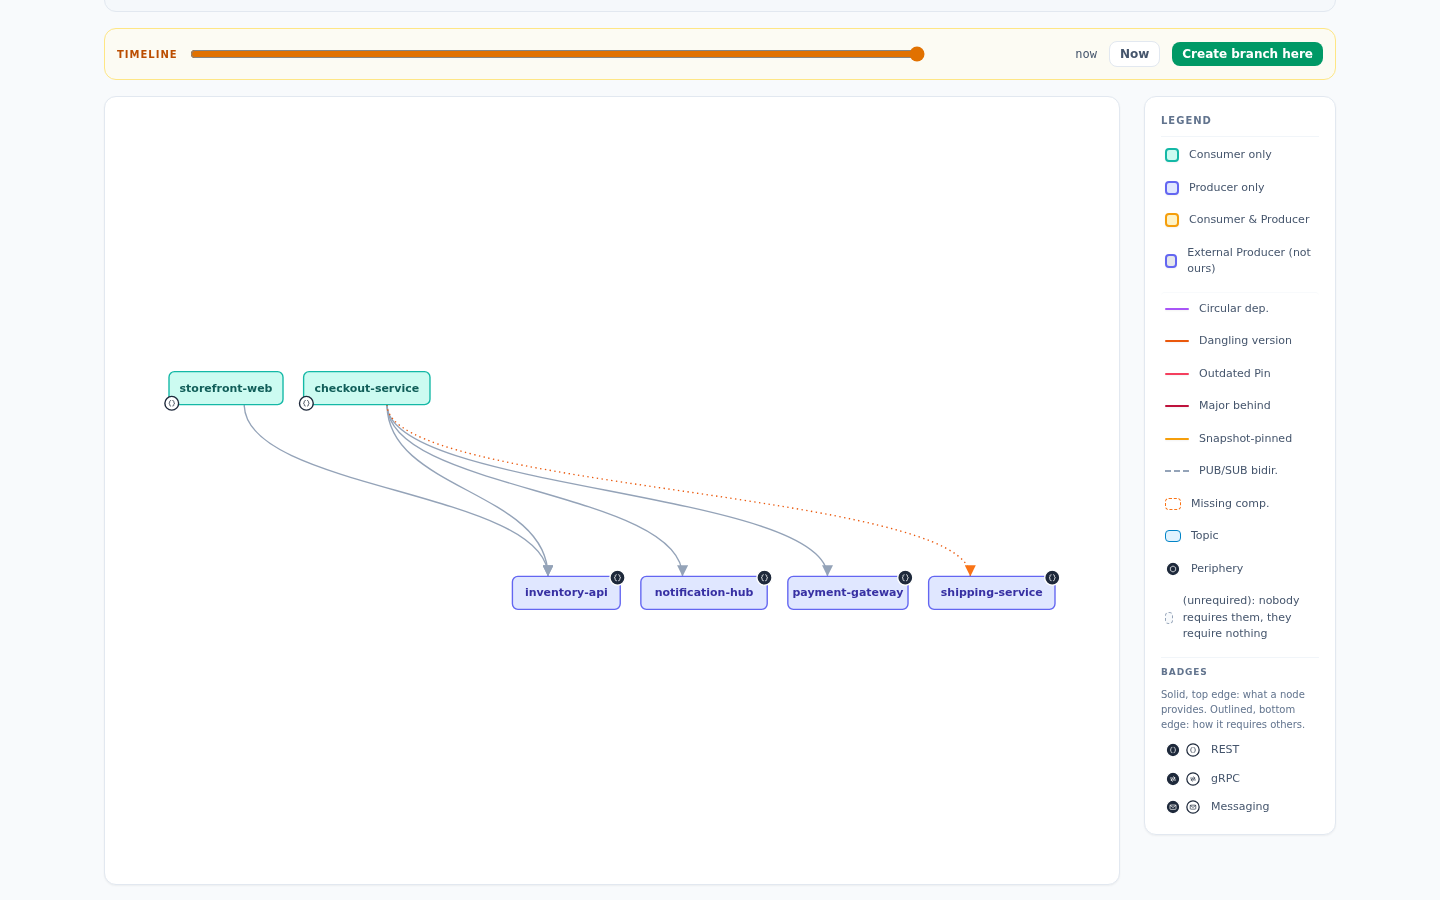Screen dimensions: 1440x900
Task: Click the storefront-web node
Action: (x=226, y=388)
